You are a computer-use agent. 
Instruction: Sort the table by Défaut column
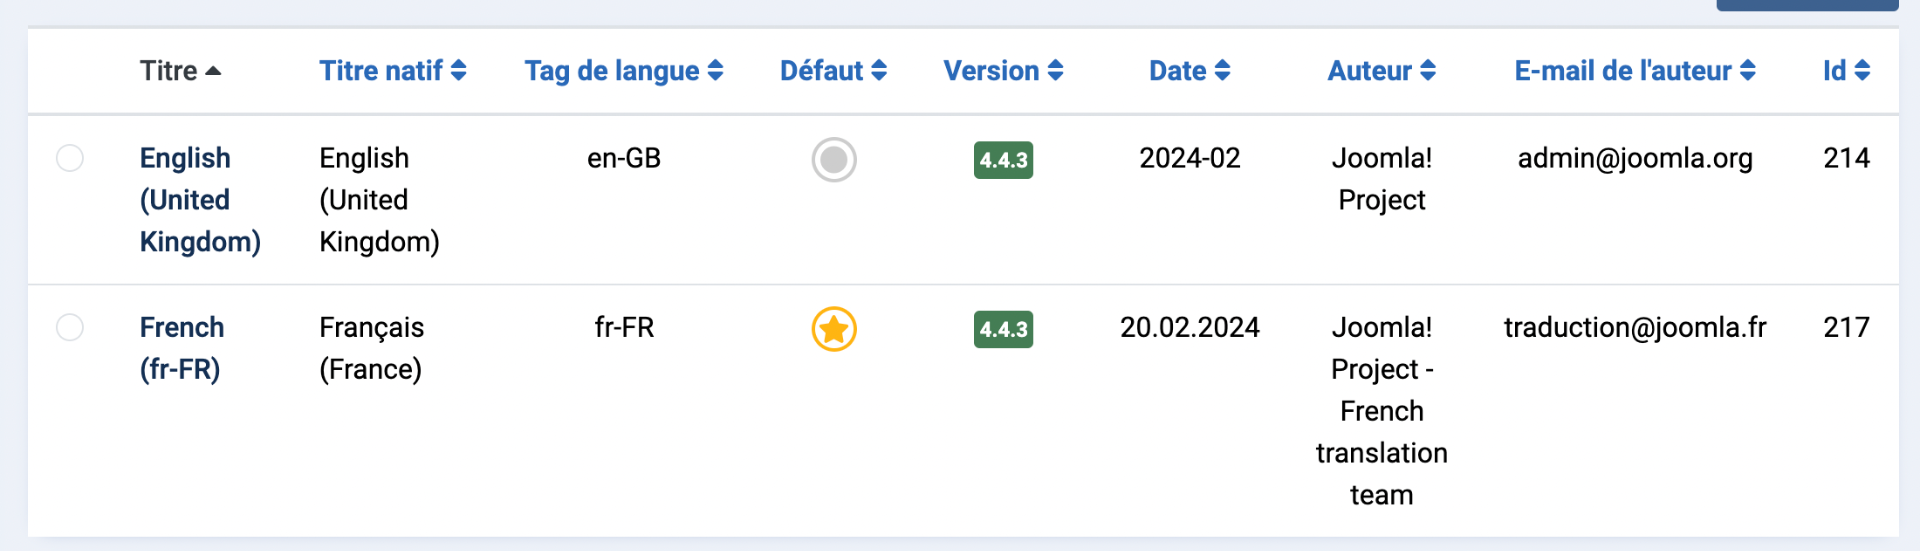click(821, 71)
